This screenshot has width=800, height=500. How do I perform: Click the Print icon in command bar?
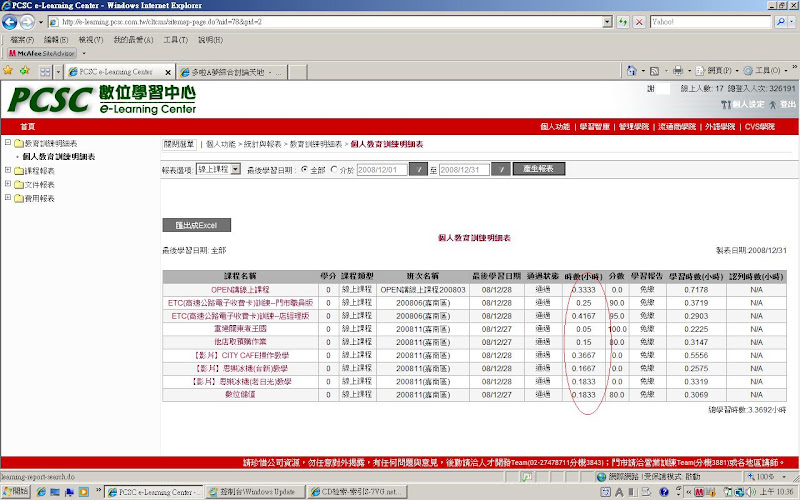[x=678, y=70]
